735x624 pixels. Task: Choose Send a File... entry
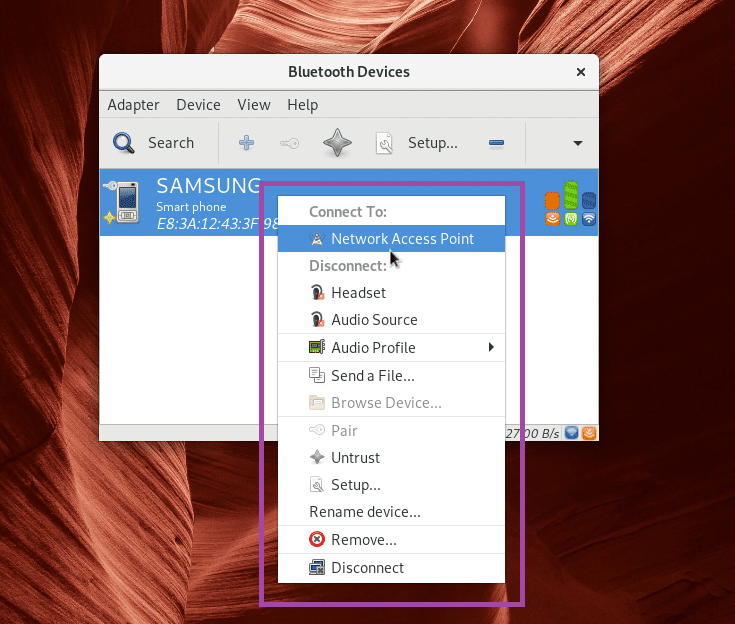391,376
